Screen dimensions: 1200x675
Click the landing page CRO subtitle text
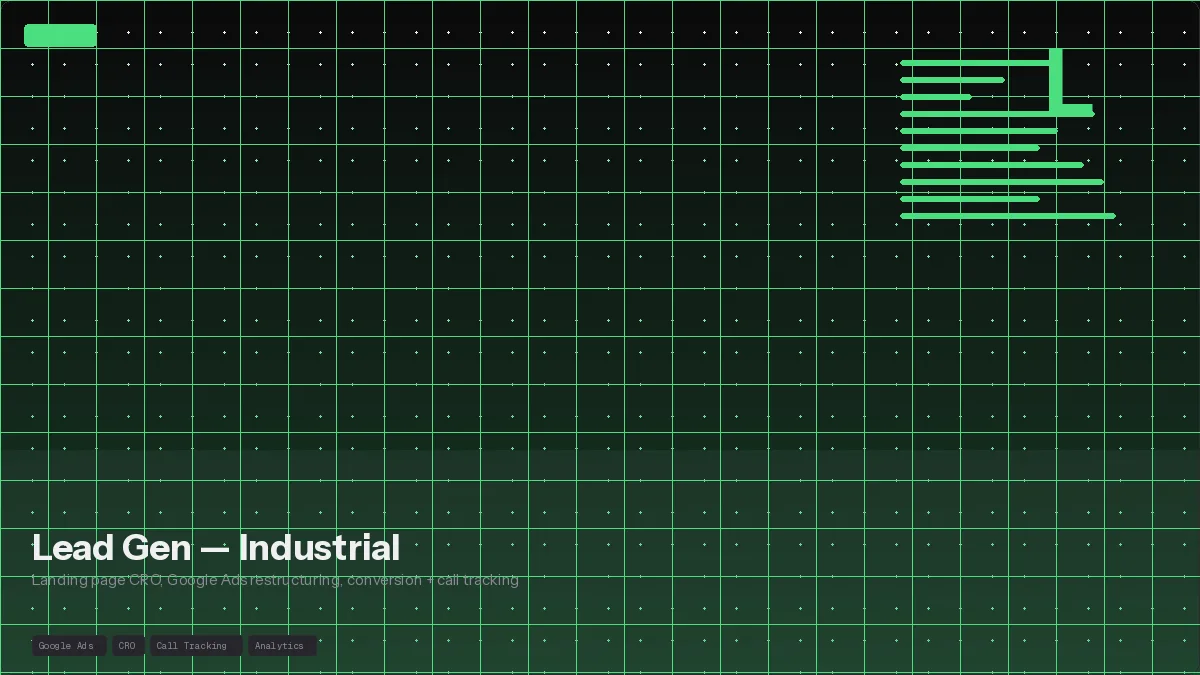[275, 580]
